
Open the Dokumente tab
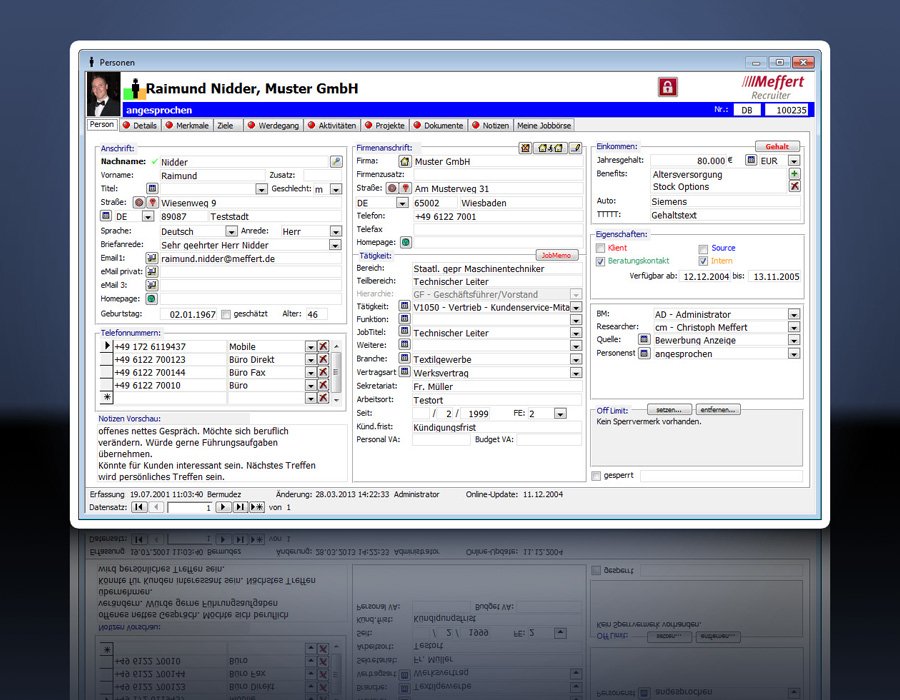tap(439, 125)
